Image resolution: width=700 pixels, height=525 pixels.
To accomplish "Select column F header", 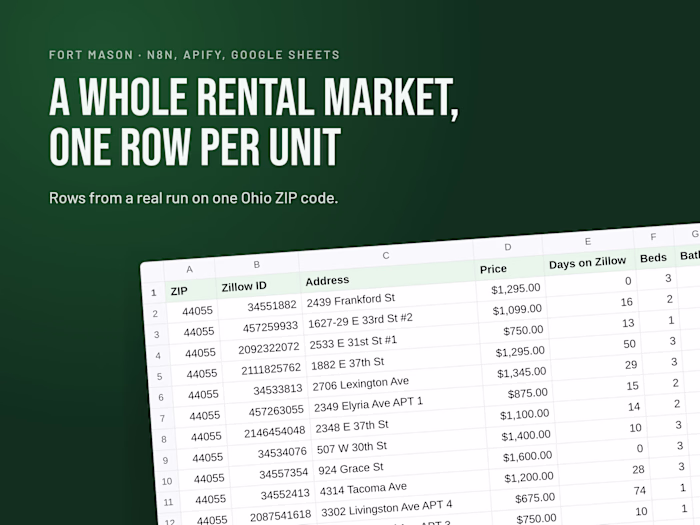I will coord(653,237).
